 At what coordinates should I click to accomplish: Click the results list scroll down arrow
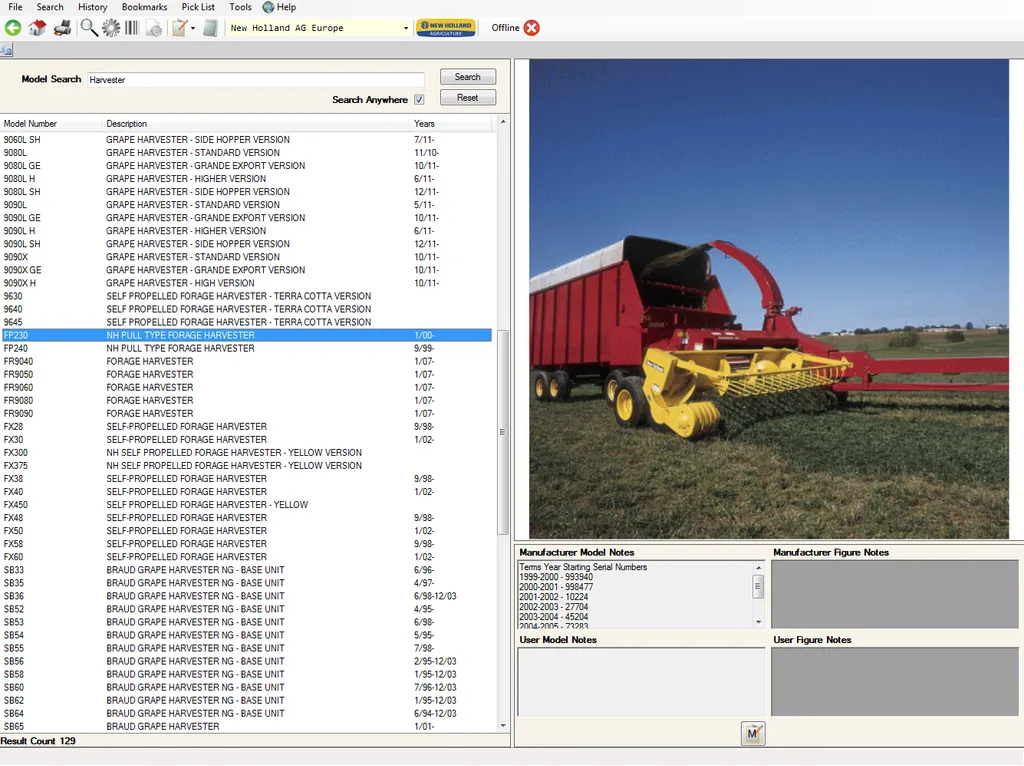click(x=503, y=726)
